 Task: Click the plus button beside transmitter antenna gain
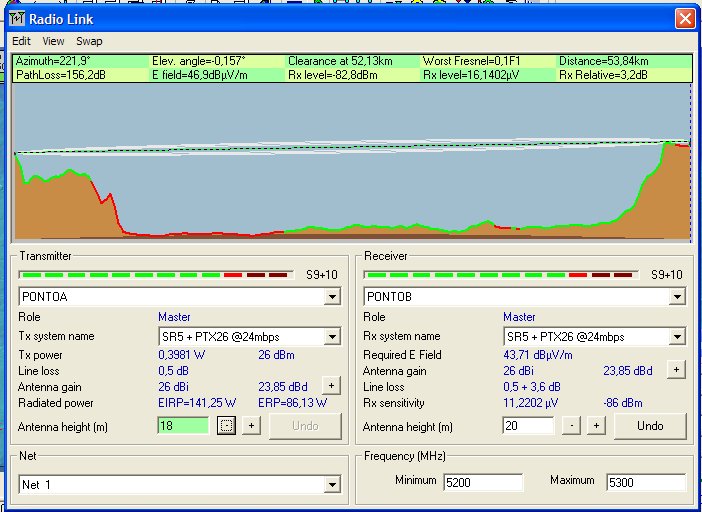(331, 386)
